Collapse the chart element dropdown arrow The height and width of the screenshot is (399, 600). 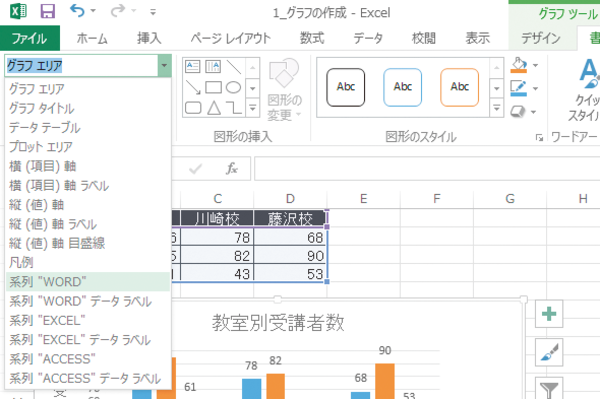point(164,65)
